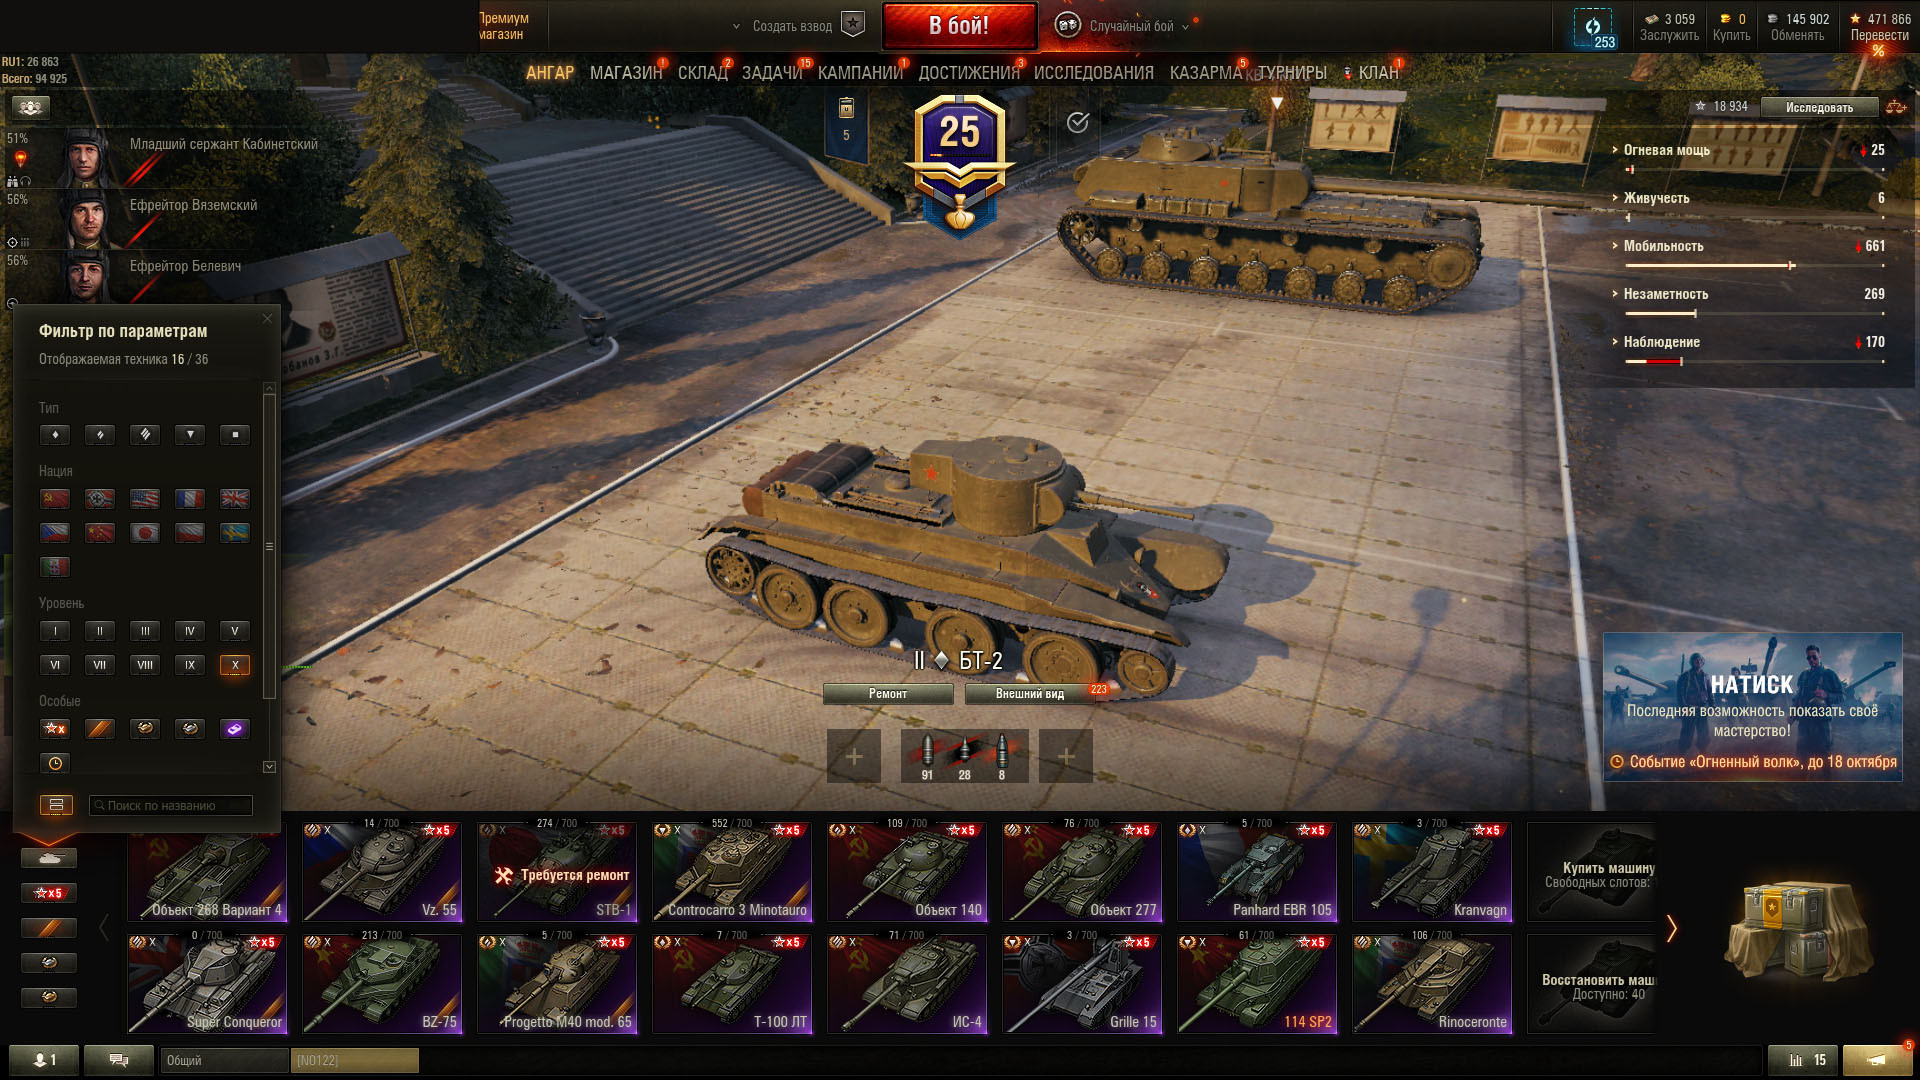This screenshot has width=1920, height=1080.
Task: Toggle the Soviet nation flag filter
Action: tap(55, 499)
